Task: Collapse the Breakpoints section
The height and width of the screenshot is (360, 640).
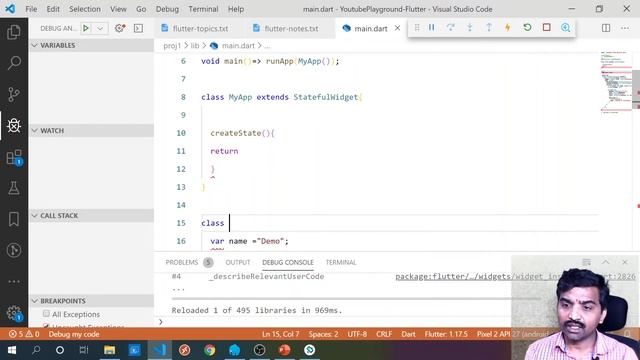Action: click(x=91, y=301)
